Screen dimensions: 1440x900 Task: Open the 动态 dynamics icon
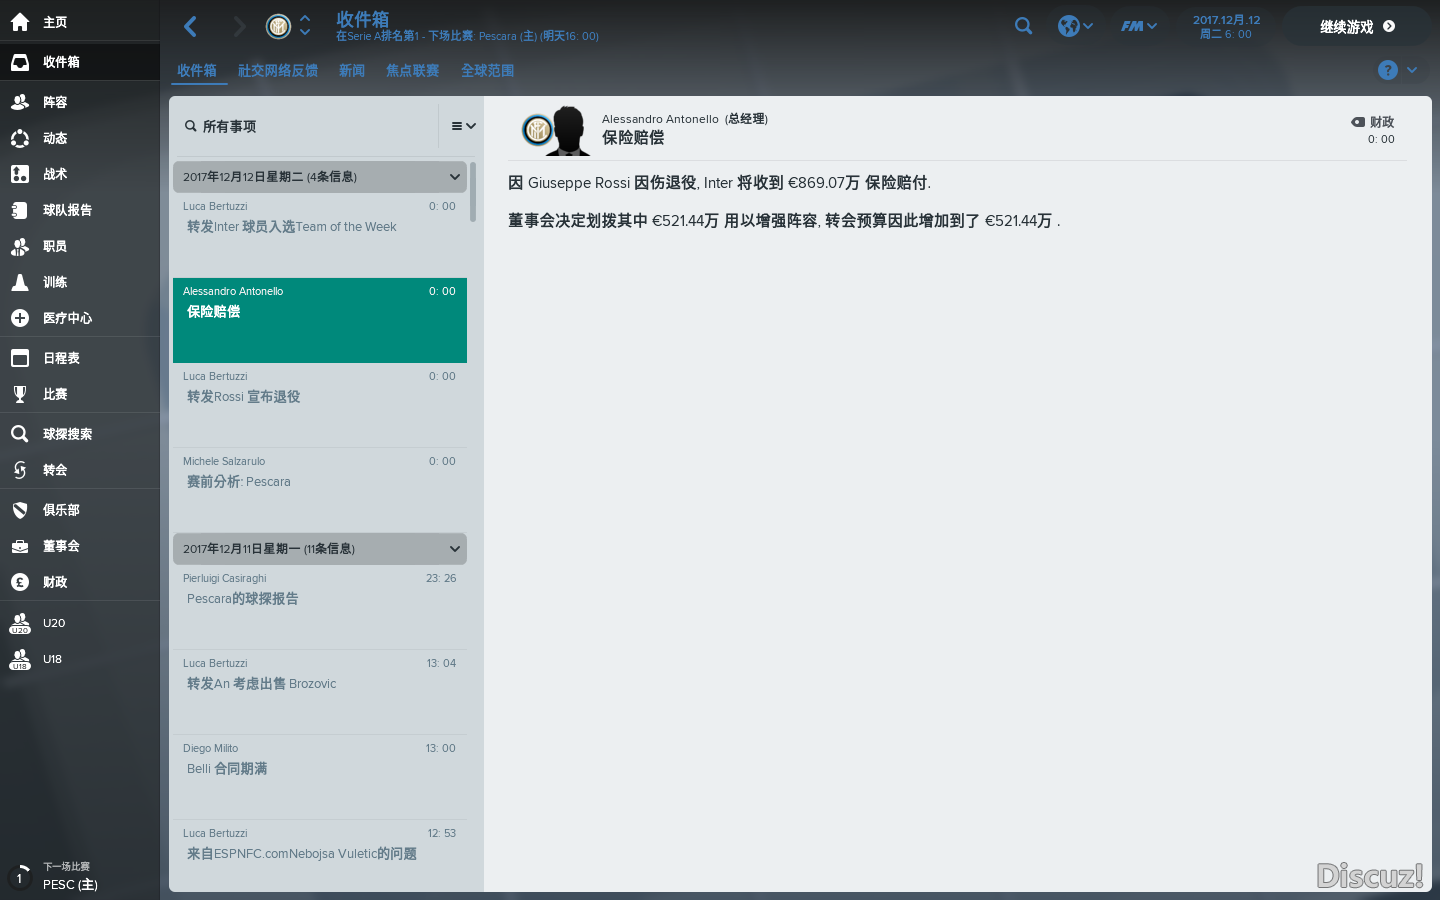20,138
